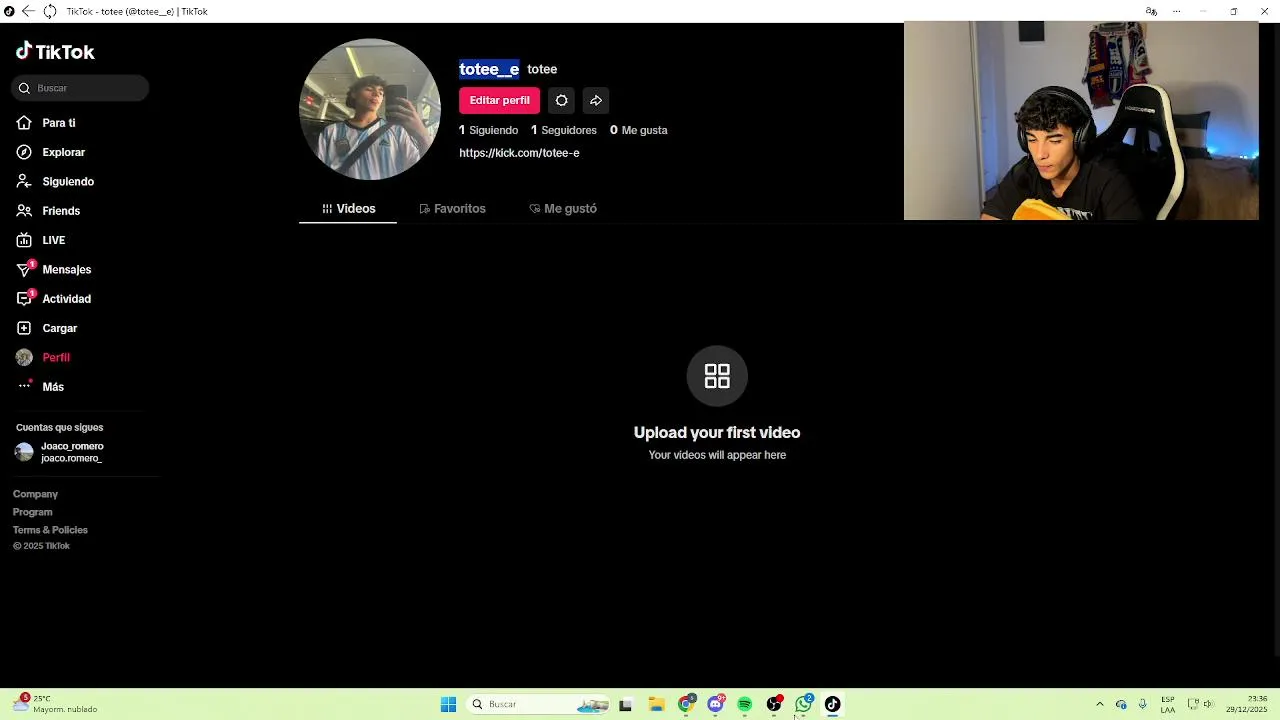Viewport: 1280px width, 720px height.
Task: Expand the Company footer section
Action: pos(35,494)
